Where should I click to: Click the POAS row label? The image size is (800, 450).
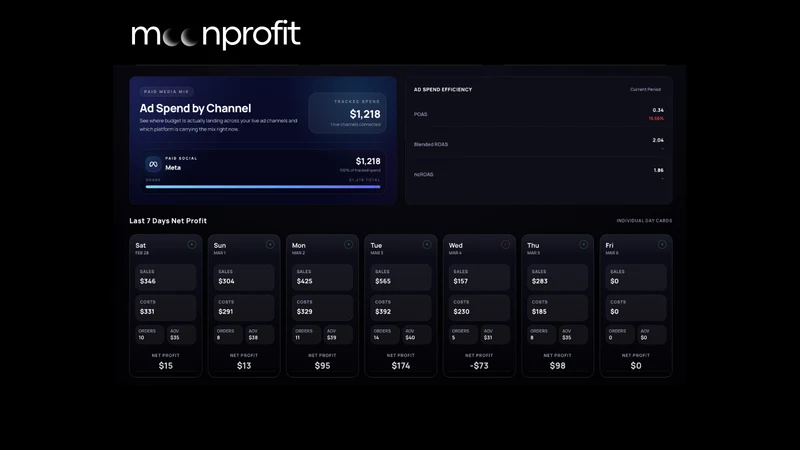(420, 114)
